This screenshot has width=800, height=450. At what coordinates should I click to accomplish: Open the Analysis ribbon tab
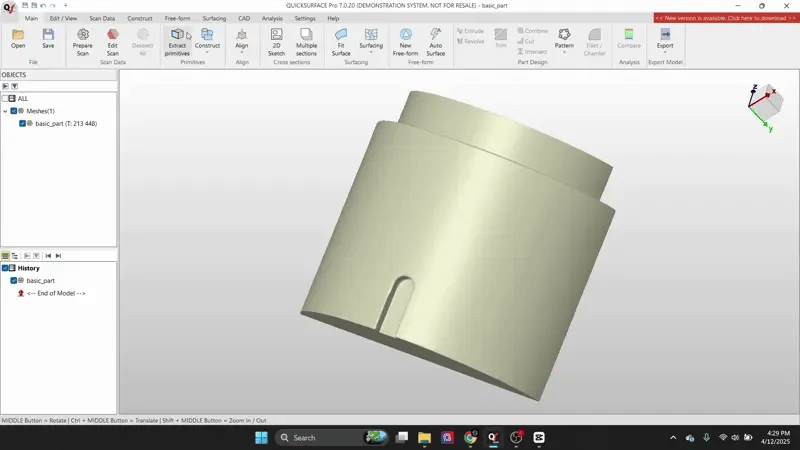pyautogui.click(x=272, y=18)
